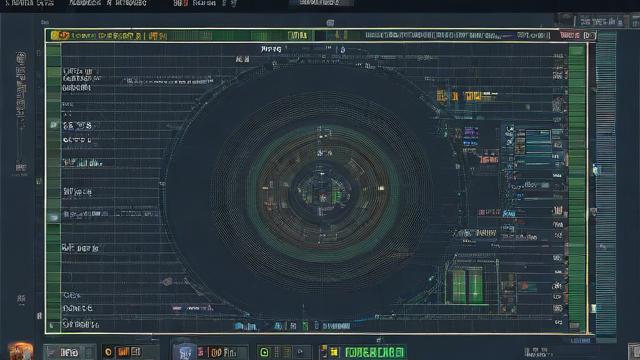Click the blue icon below the circular chart
This screenshot has width=640, height=360.
tap(240, 326)
